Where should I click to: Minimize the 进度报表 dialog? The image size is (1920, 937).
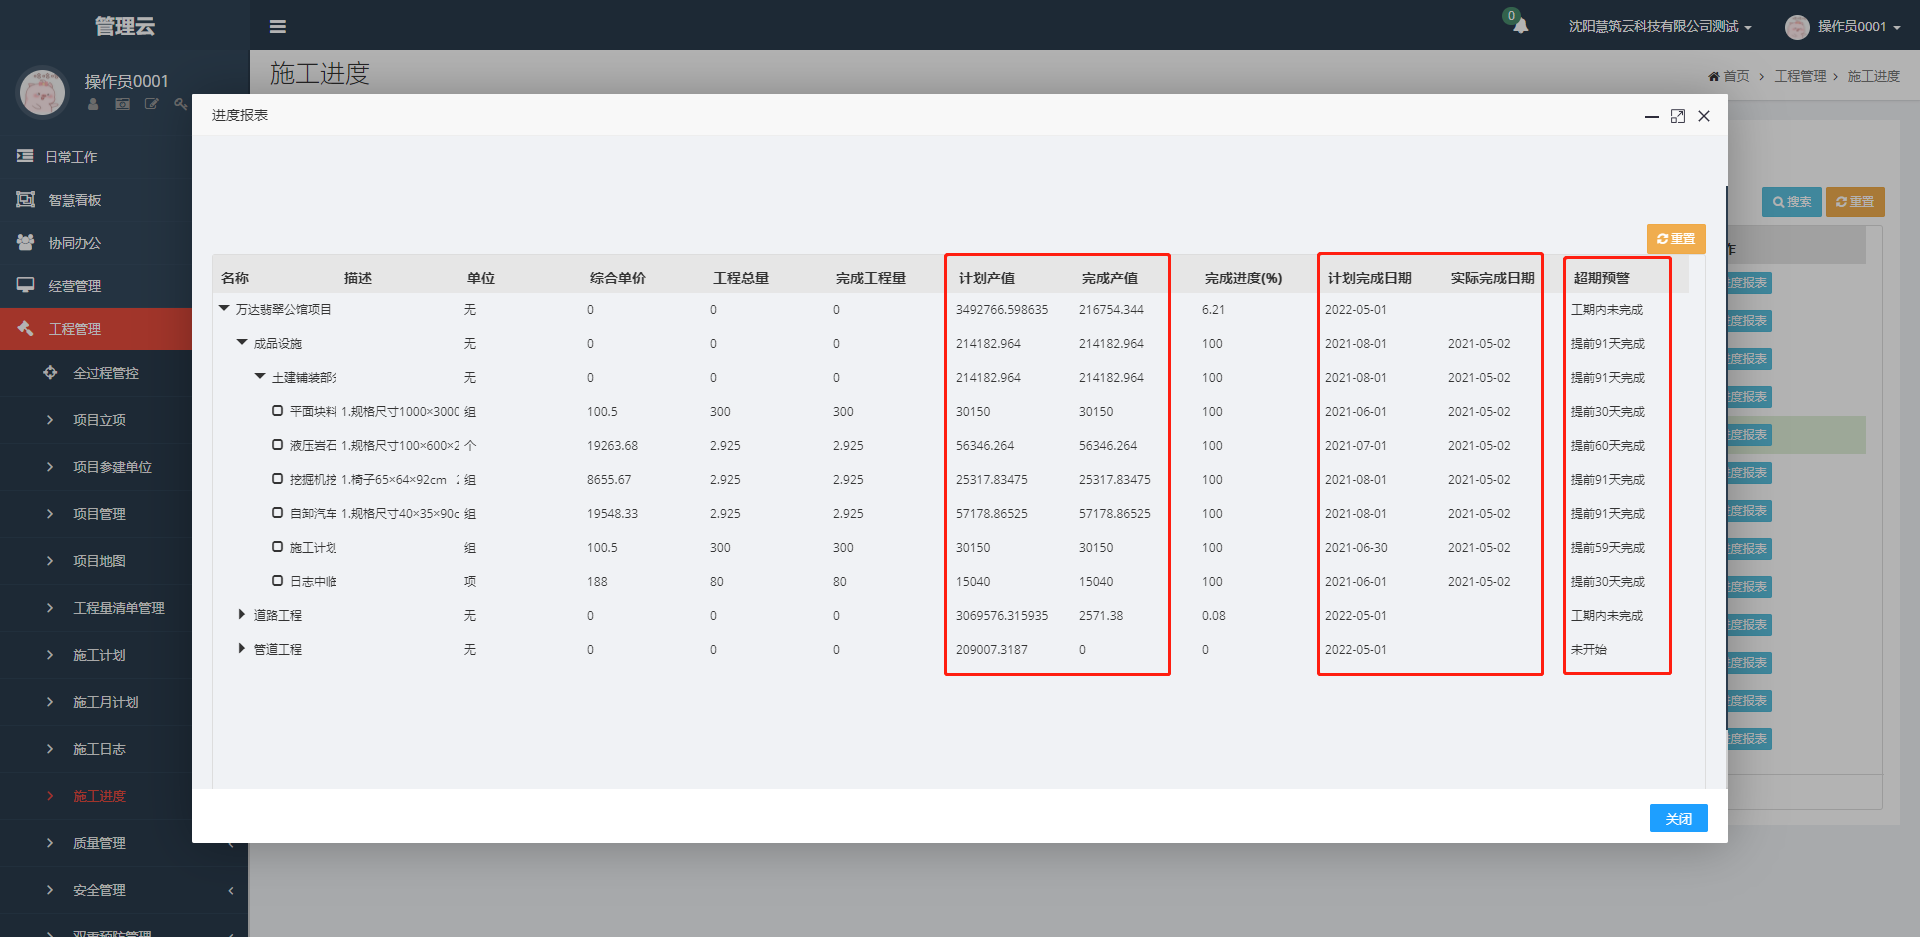(x=1652, y=116)
